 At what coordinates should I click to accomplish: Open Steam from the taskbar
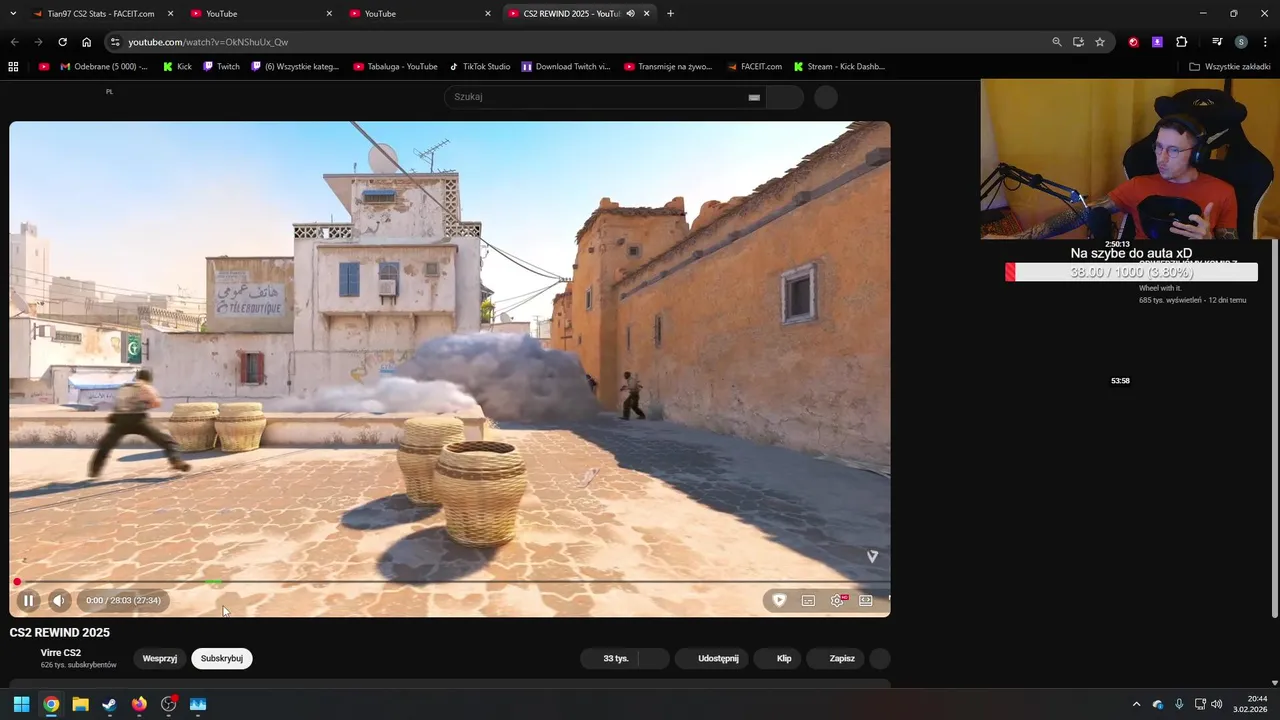click(x=109, y=704)
